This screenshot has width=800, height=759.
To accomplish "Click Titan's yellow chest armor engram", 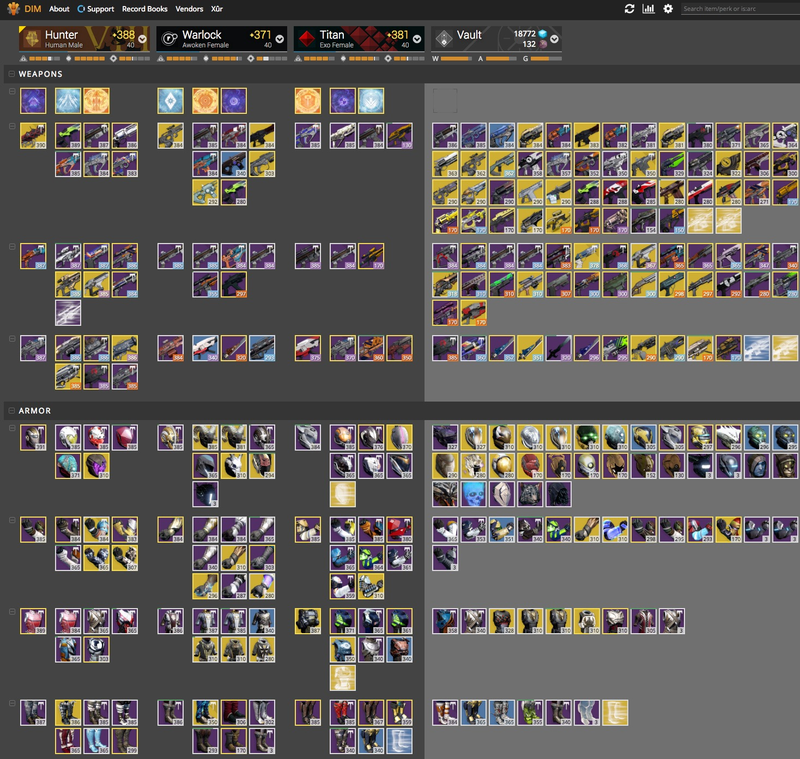I will (342, 678).
